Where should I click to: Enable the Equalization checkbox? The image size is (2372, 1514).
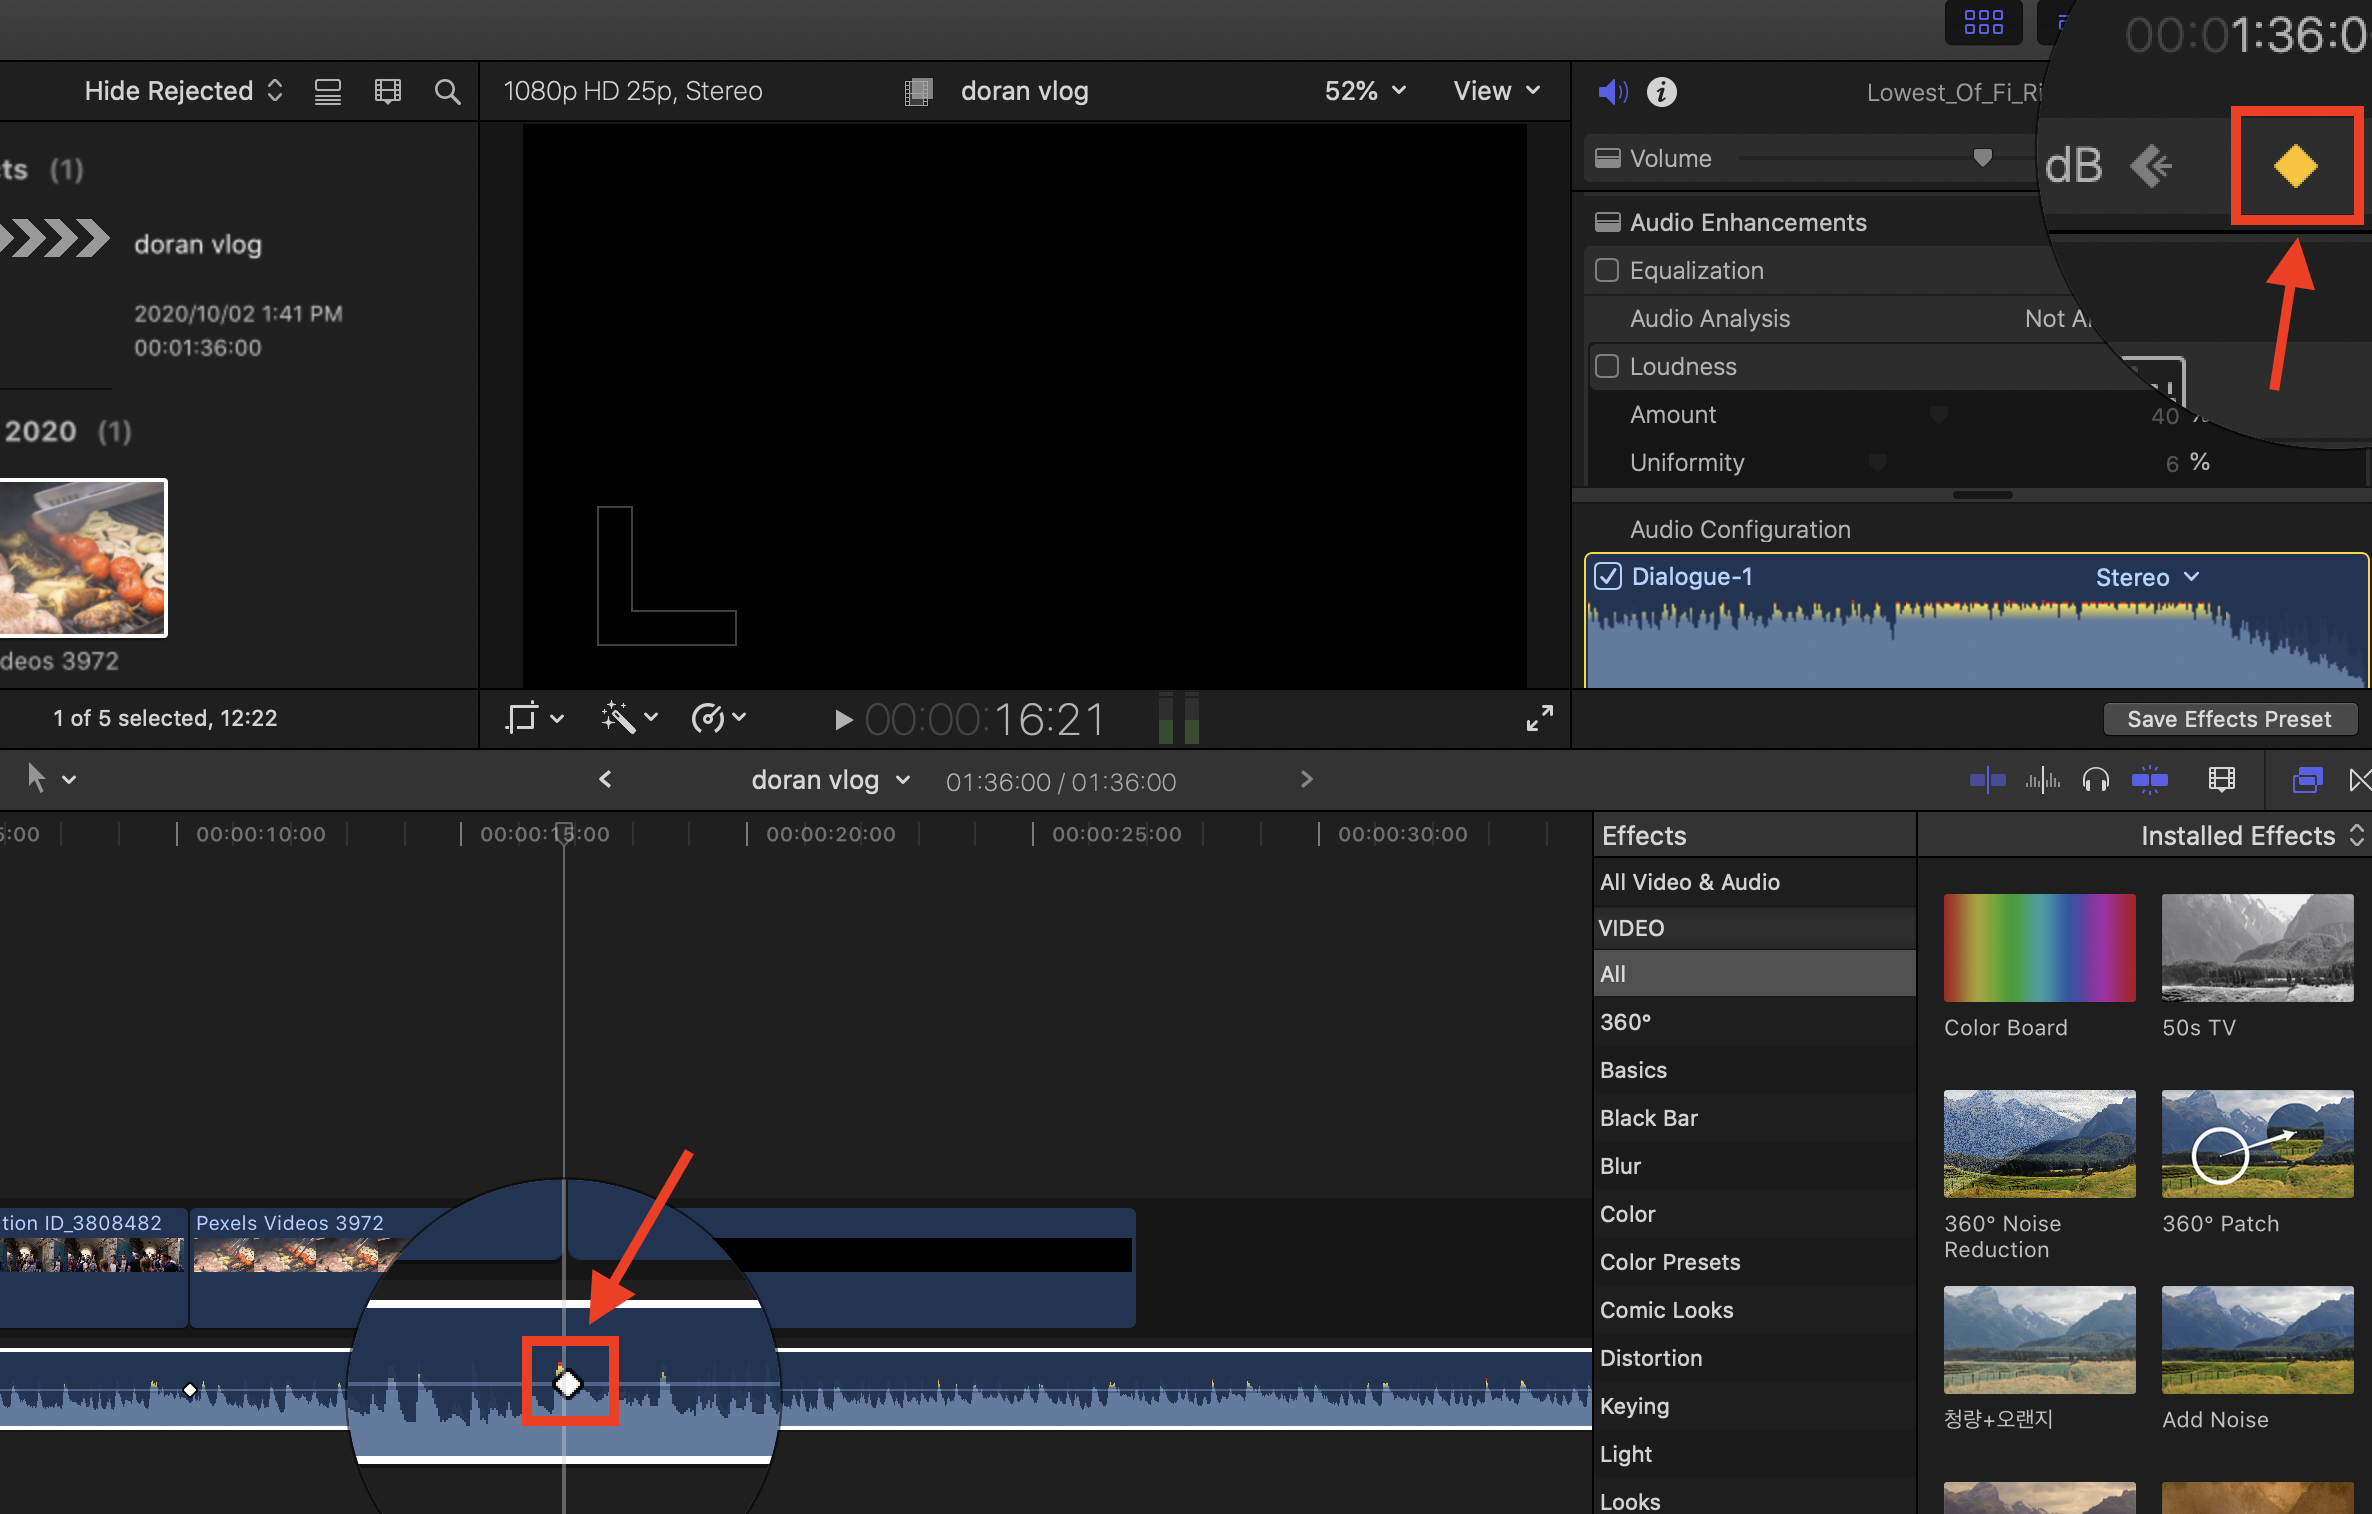click(x=1607, y=270)
